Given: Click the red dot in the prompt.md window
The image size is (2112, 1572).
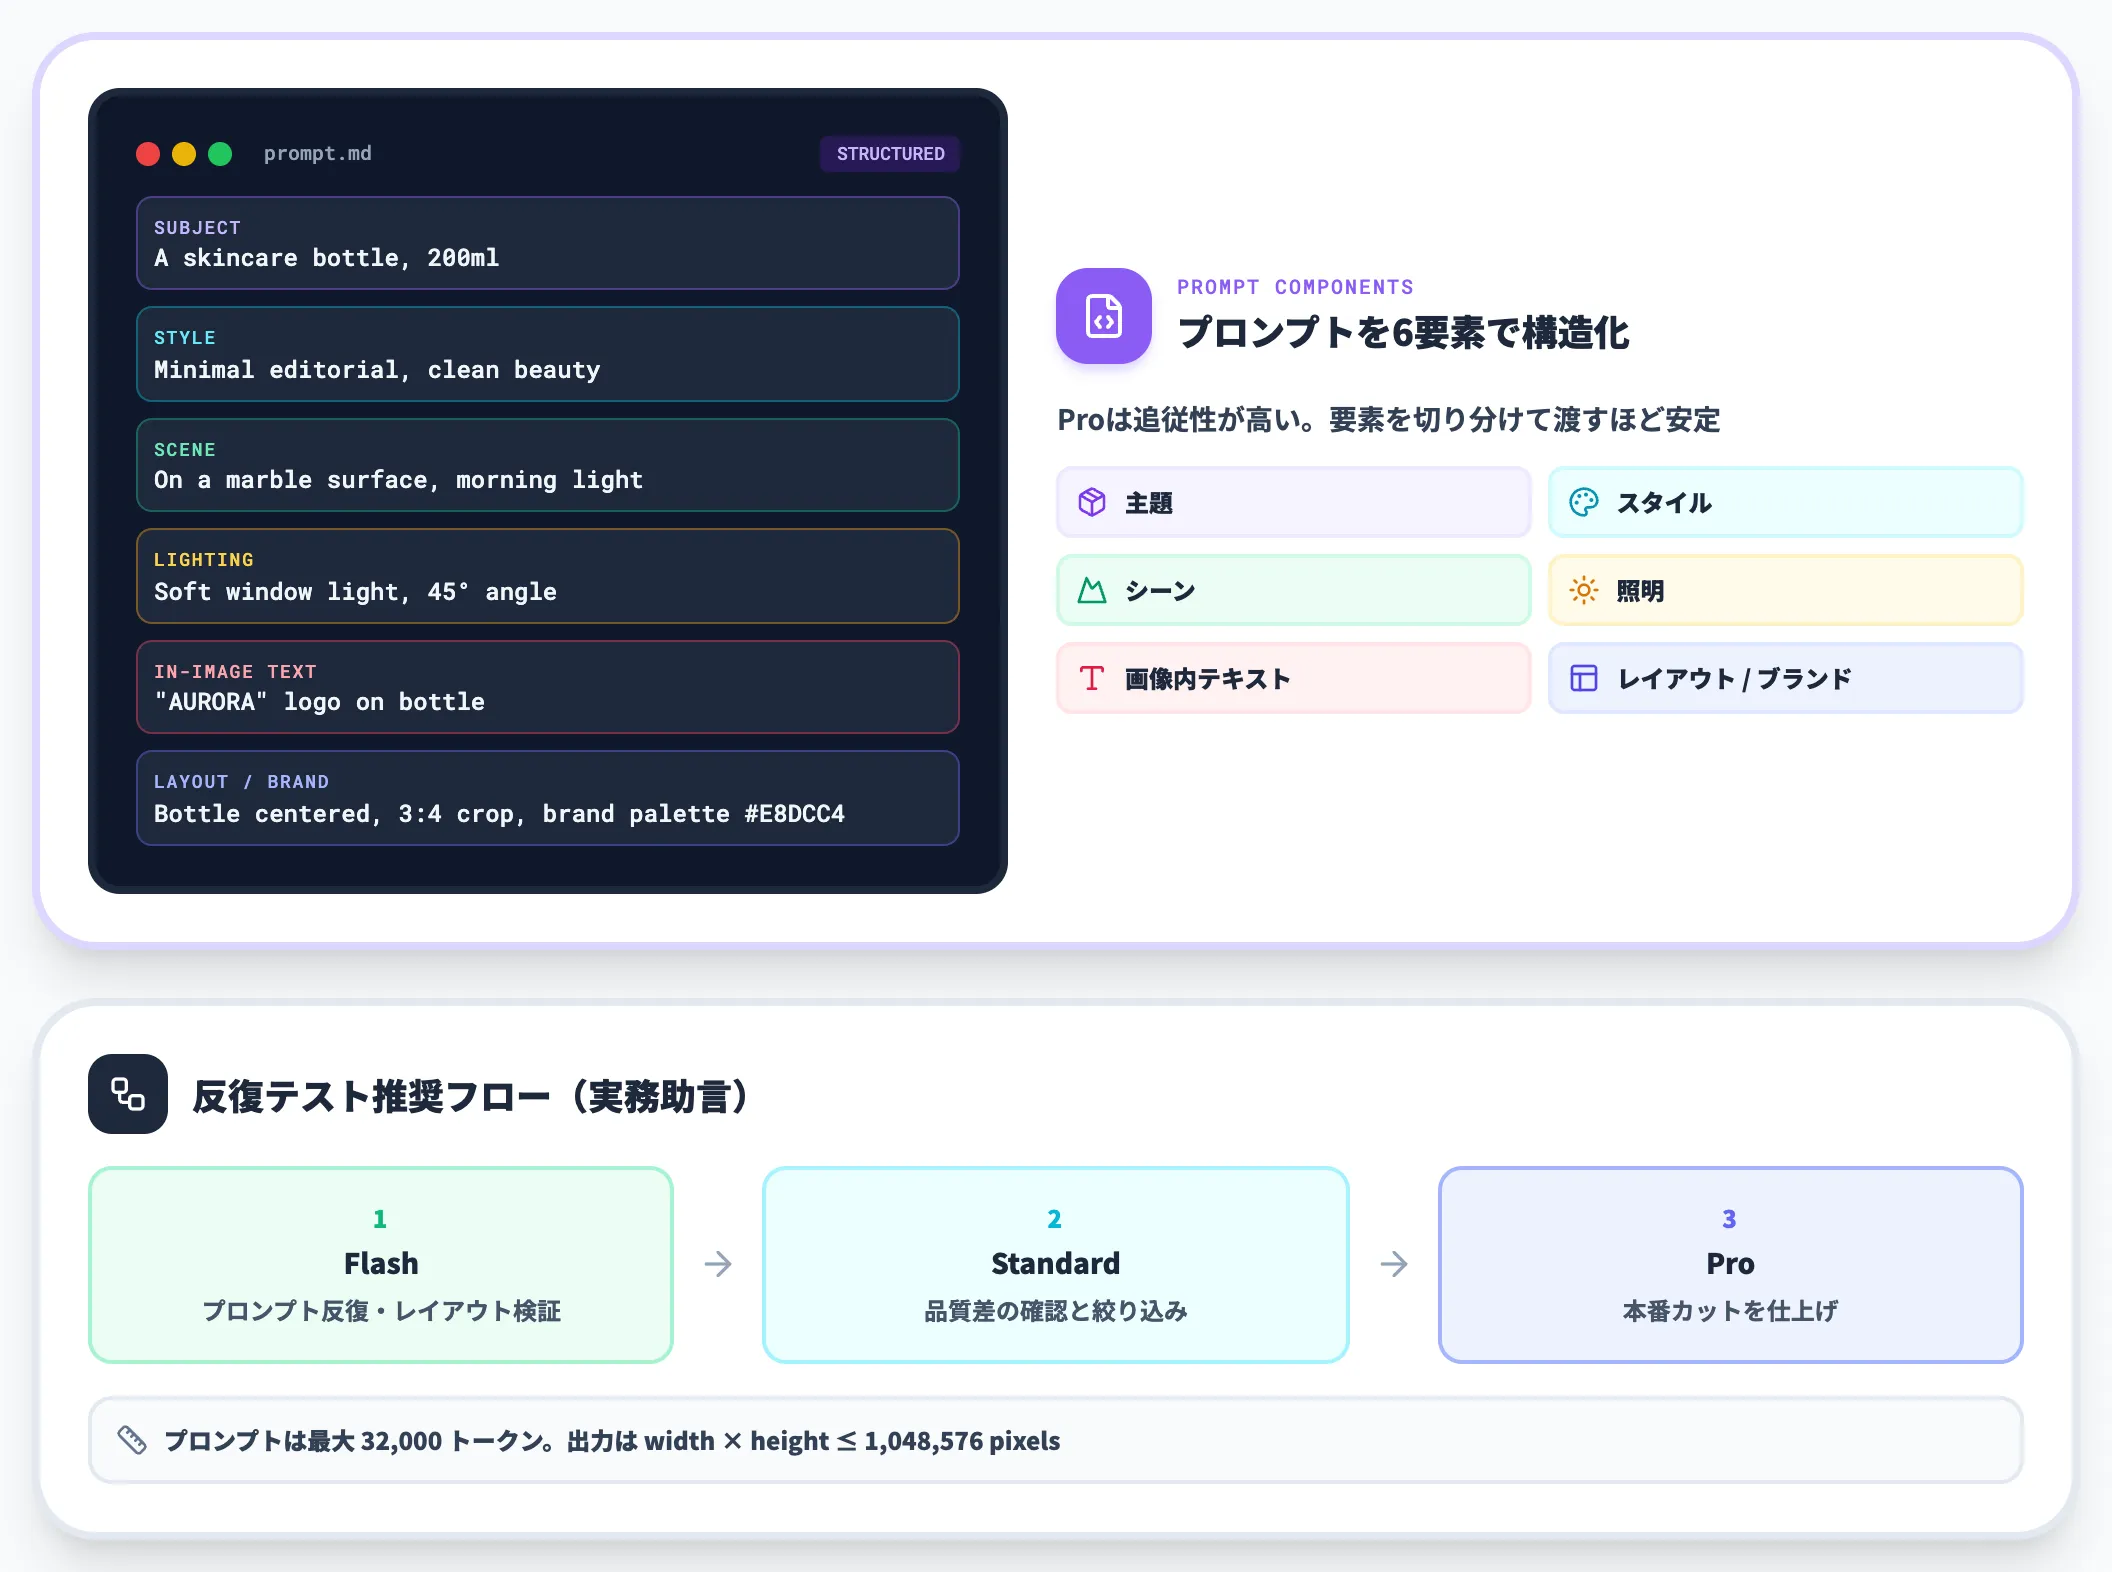Looking at the screenshot, I should (x=148, y=154).
